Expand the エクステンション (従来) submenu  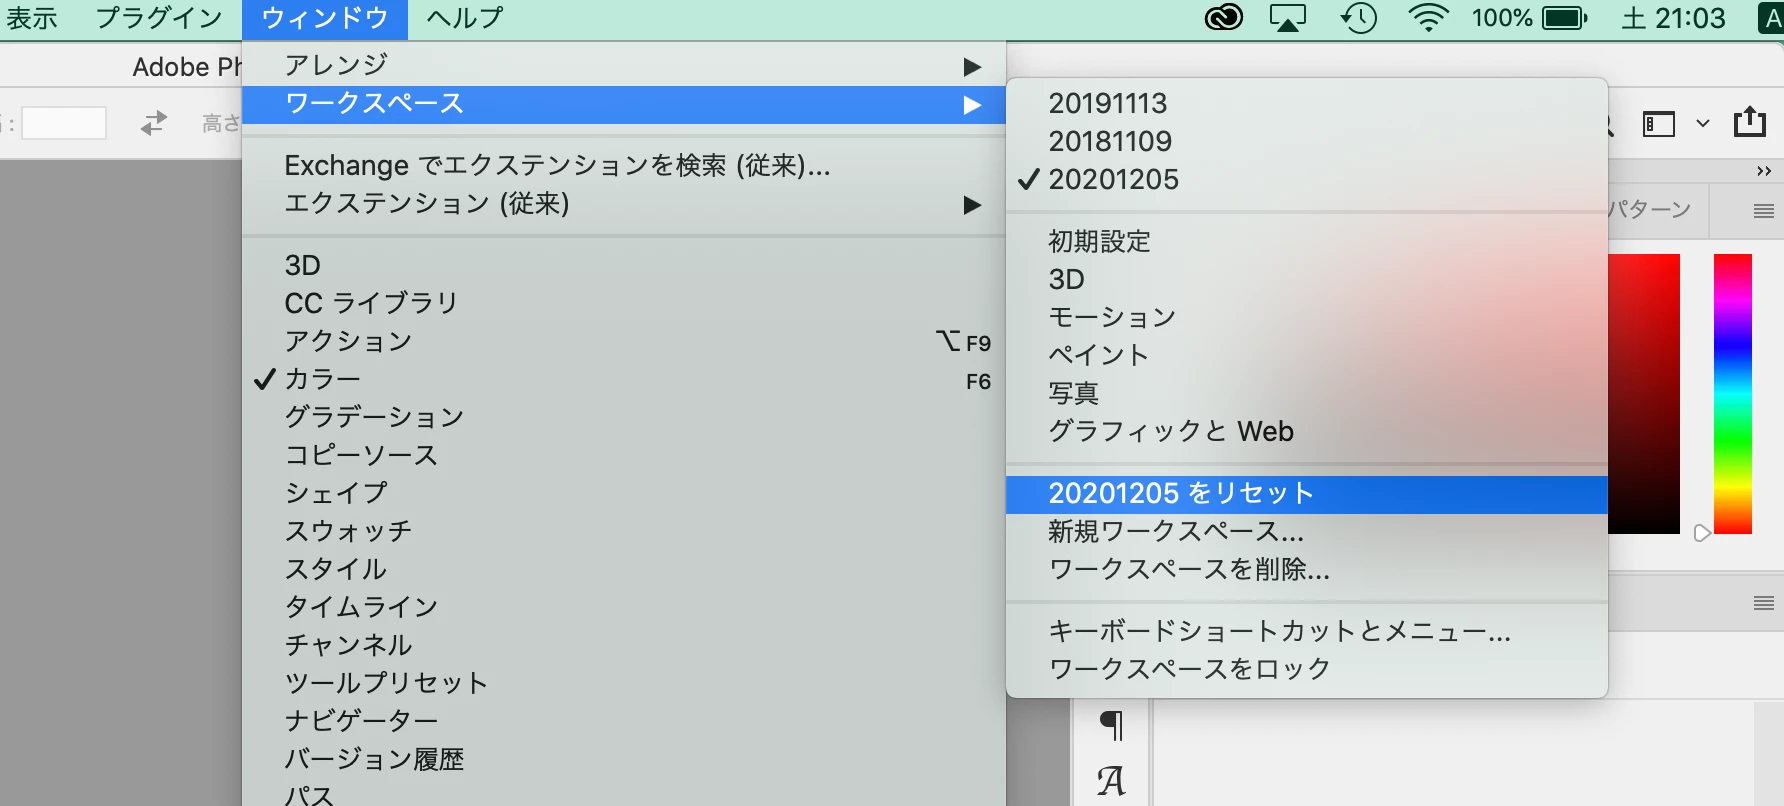pyautogui.click(x=624, y=204)
